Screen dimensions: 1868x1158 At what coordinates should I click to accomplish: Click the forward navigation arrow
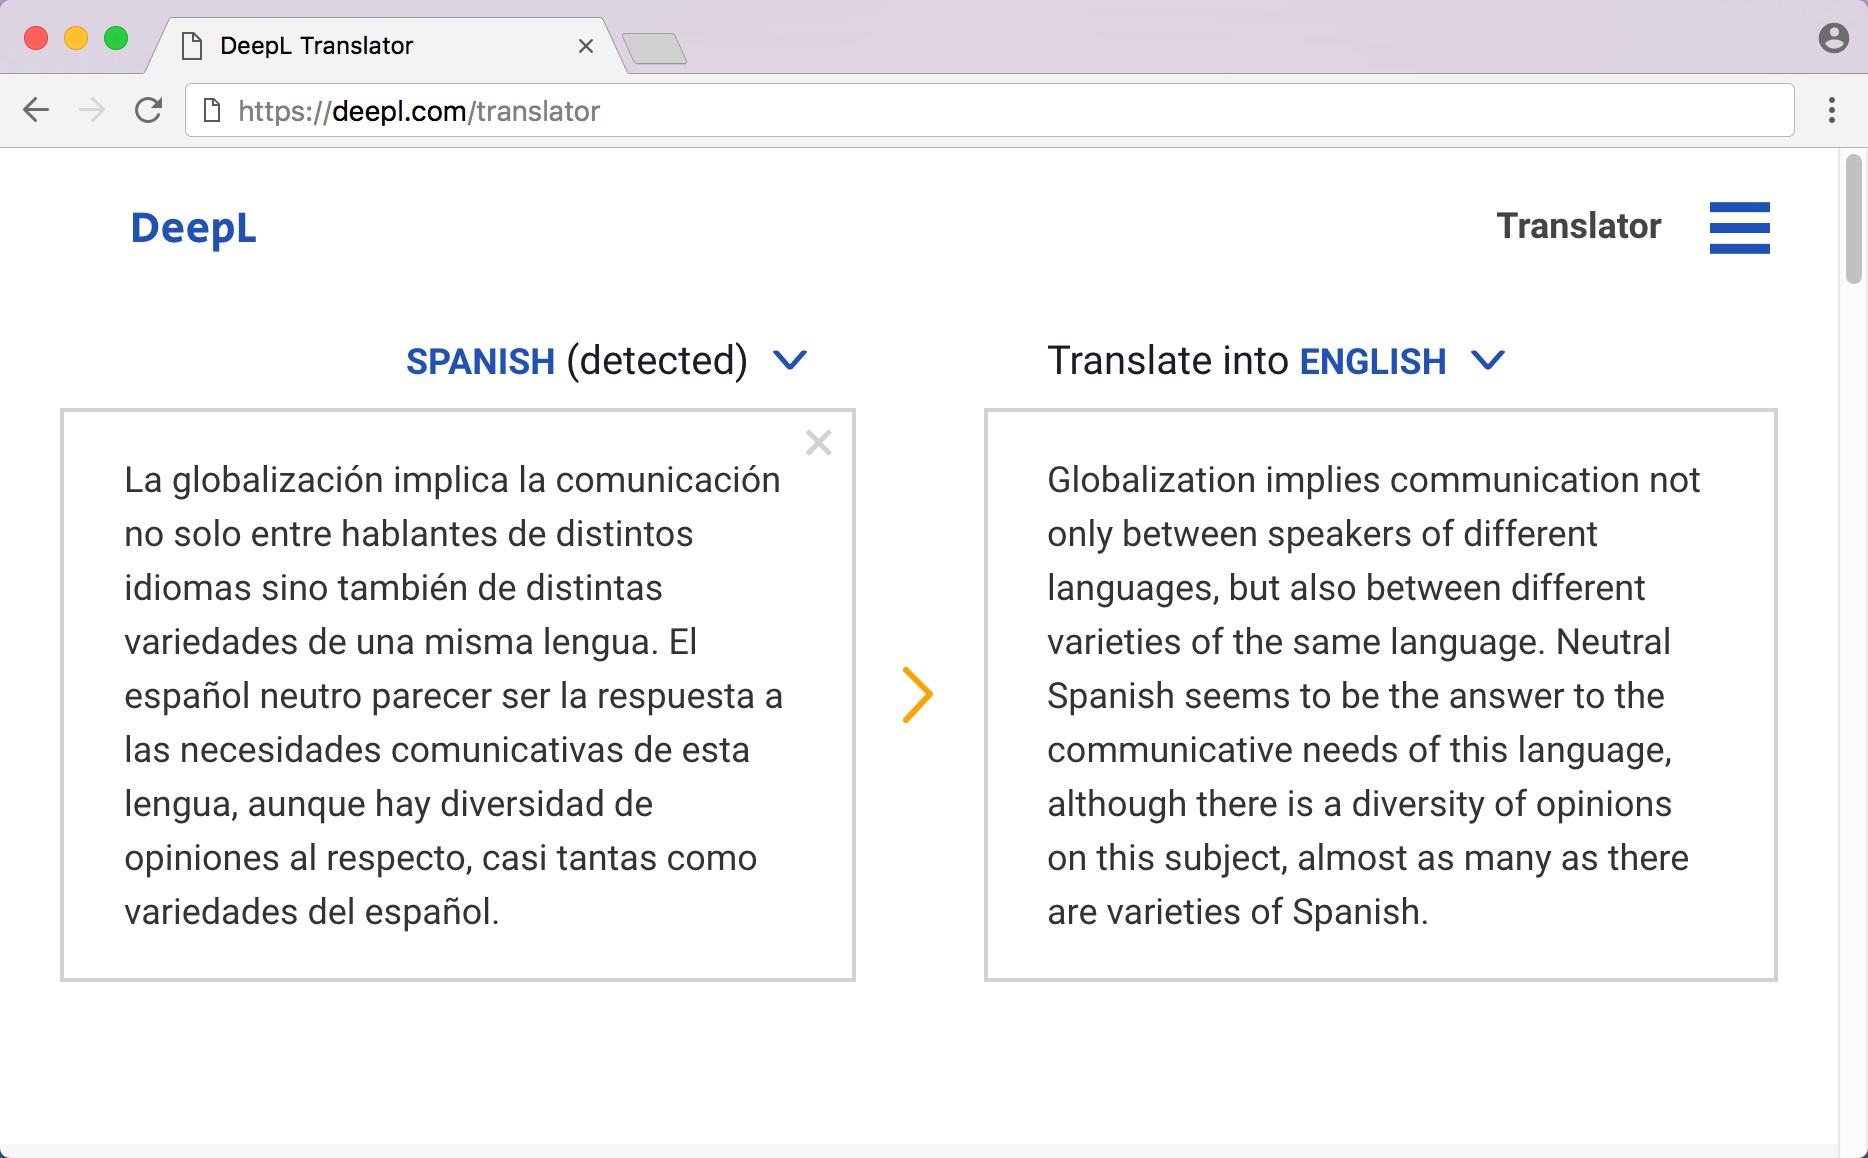92,111
